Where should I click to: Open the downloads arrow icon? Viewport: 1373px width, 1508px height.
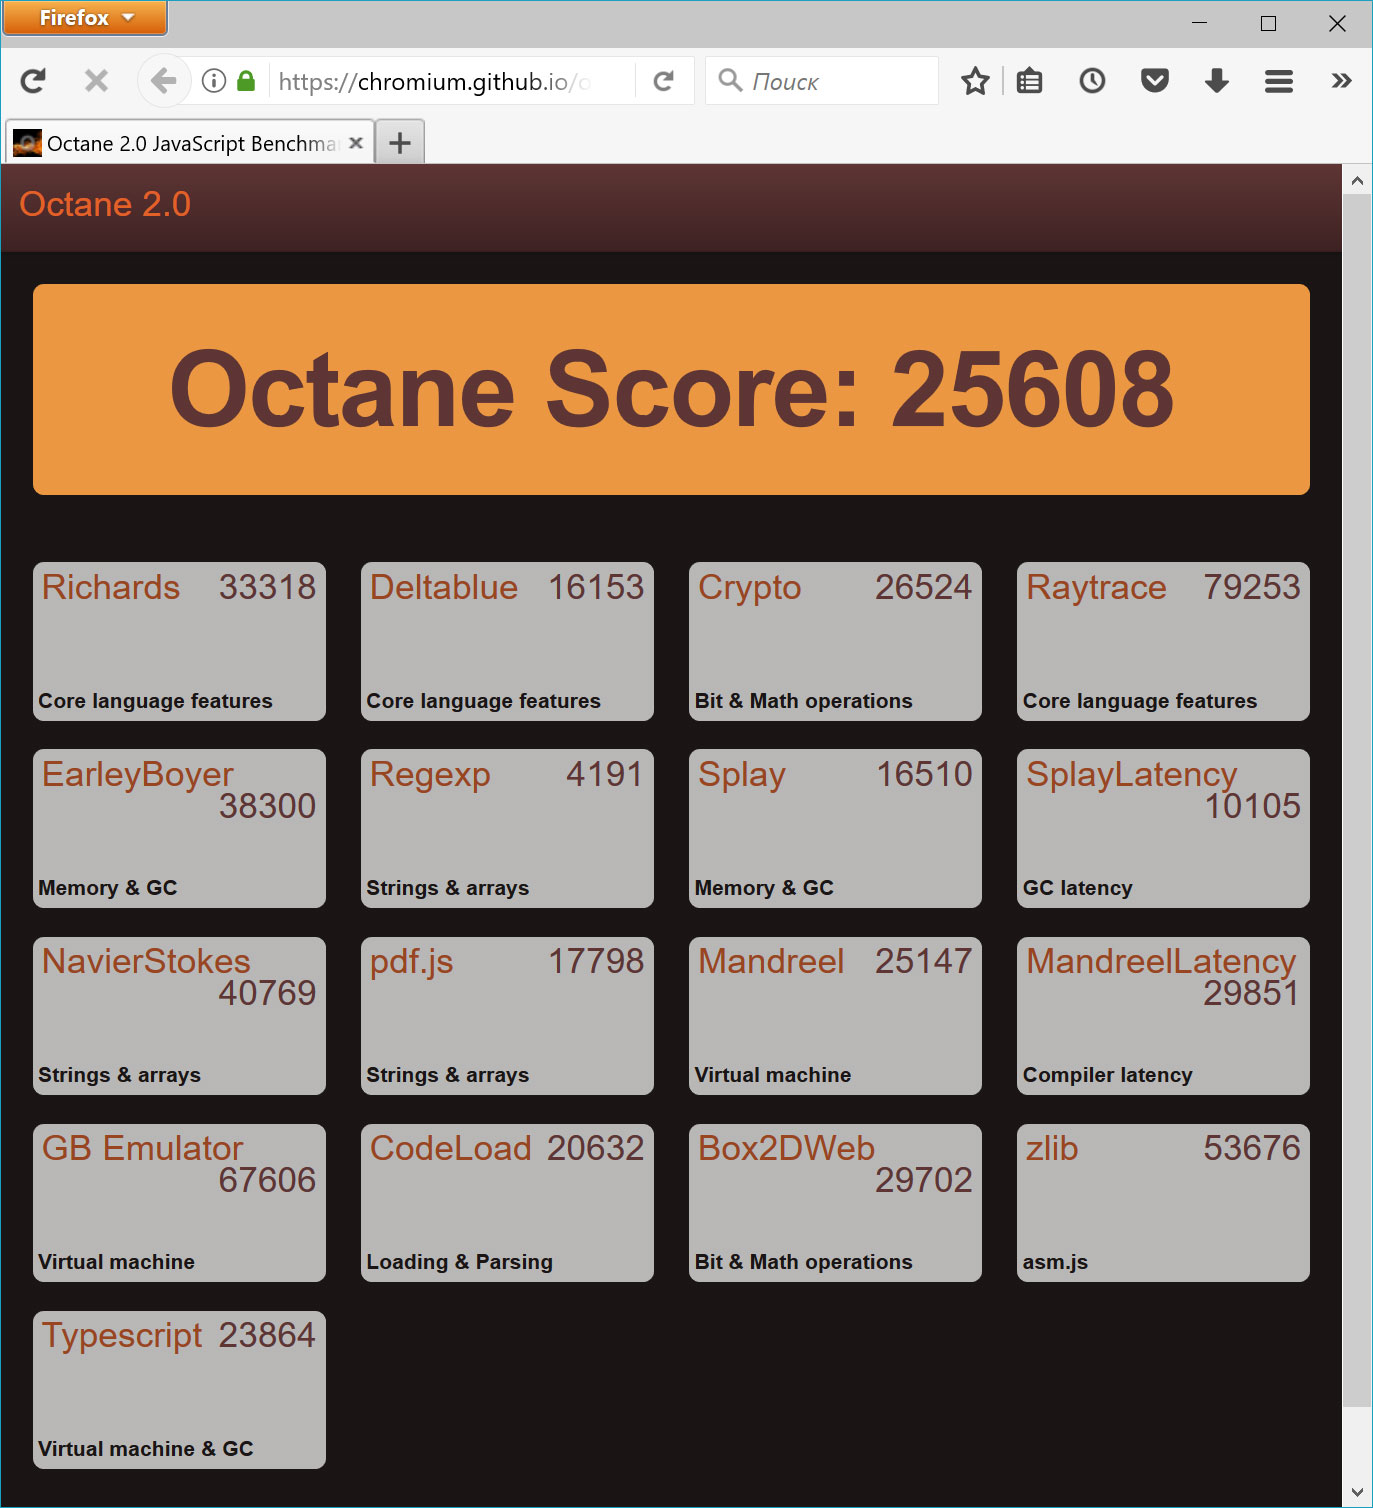(x=1216, y=81)
